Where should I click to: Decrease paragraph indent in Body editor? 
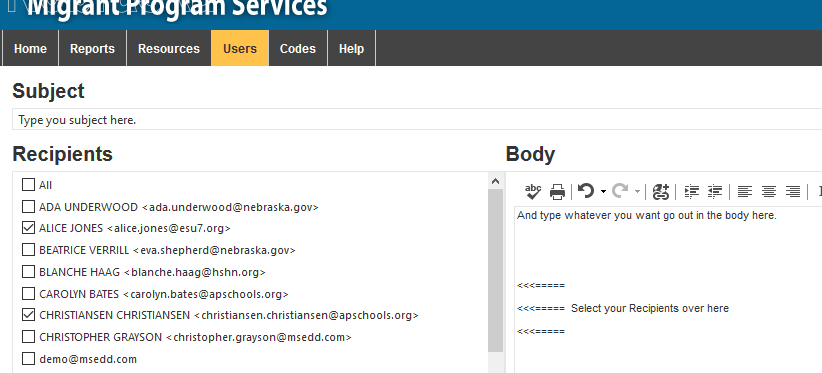click(x=715, y=192)
